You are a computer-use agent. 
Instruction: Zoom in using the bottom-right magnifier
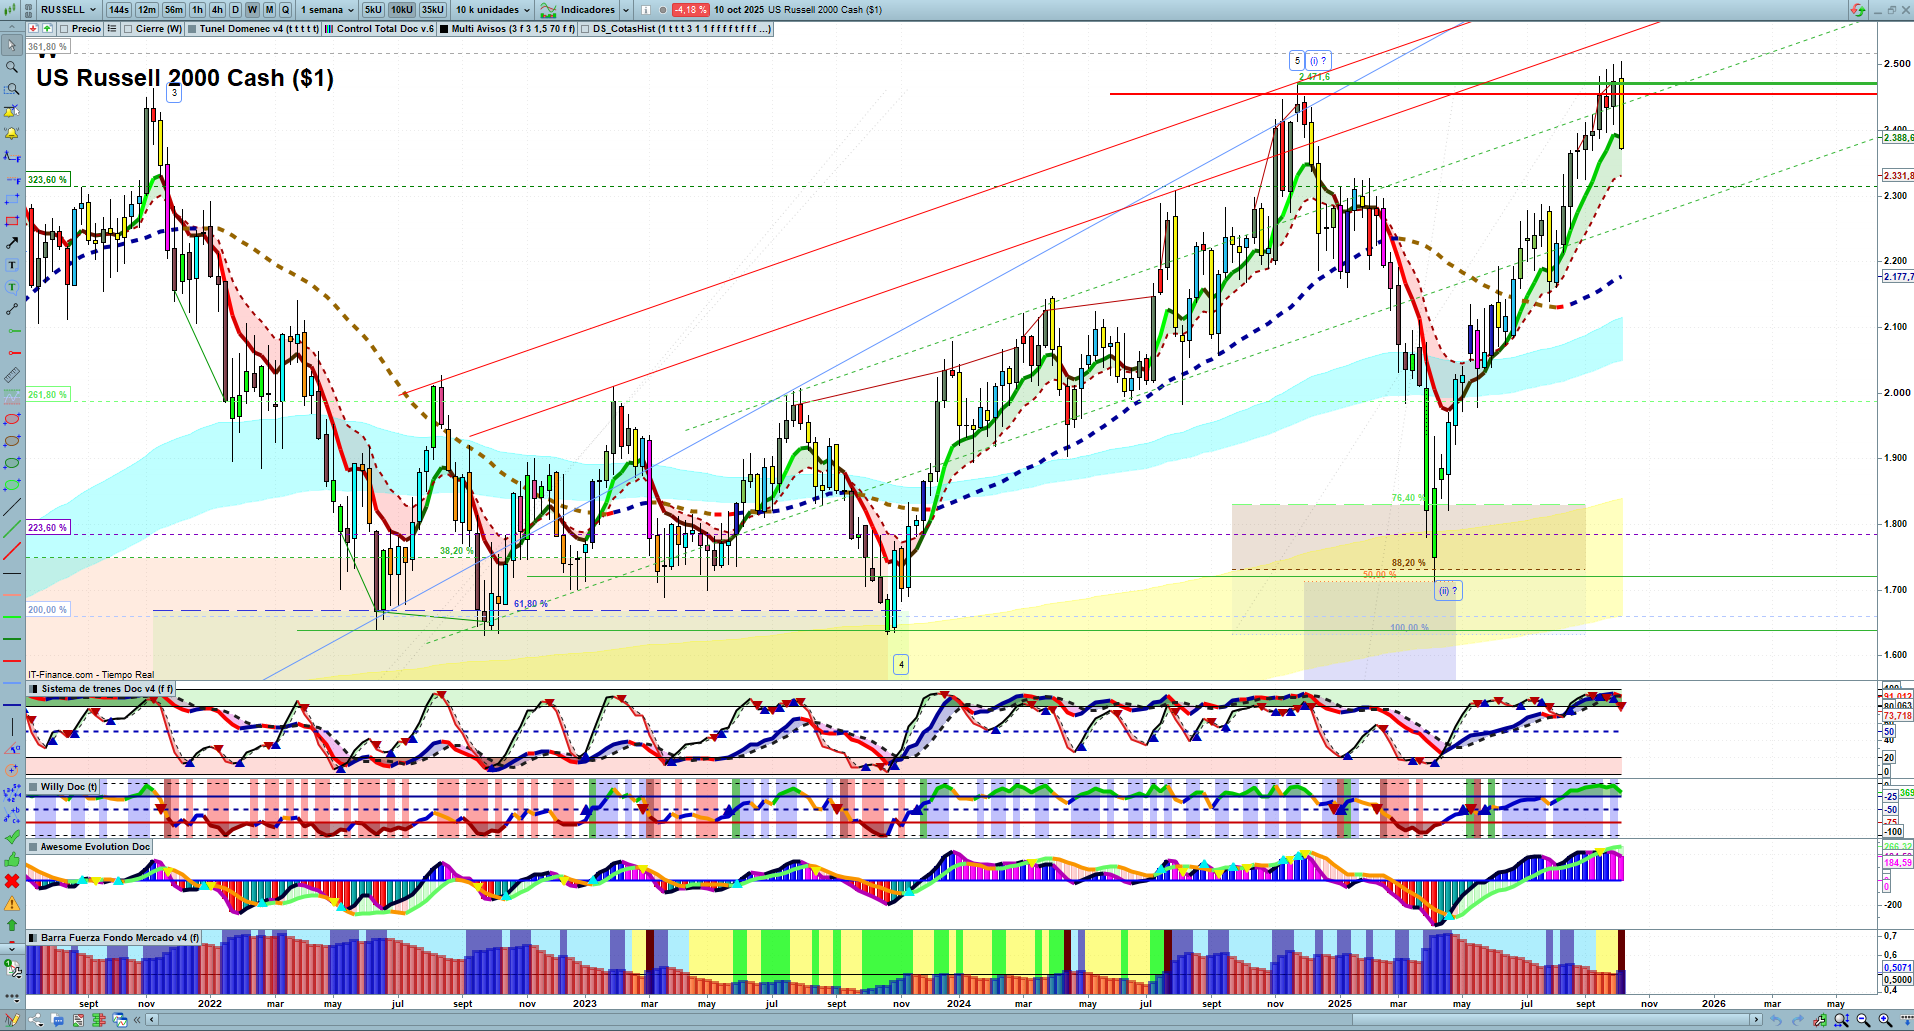coord(1885,1020)
